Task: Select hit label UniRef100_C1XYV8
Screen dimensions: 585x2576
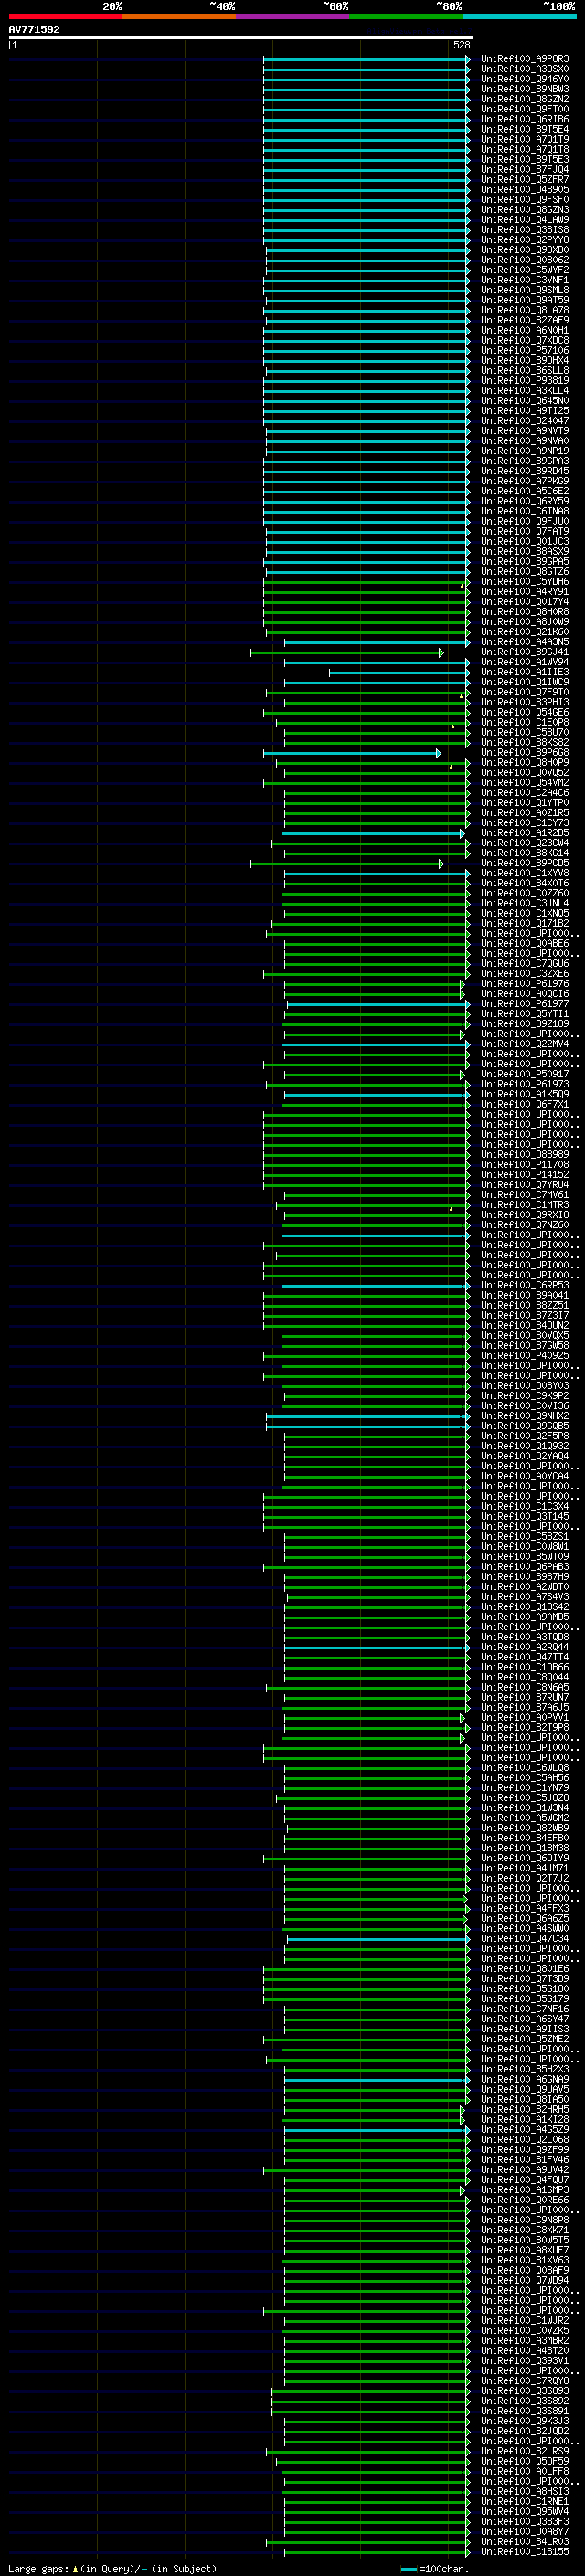Action: tap(525, 874)
